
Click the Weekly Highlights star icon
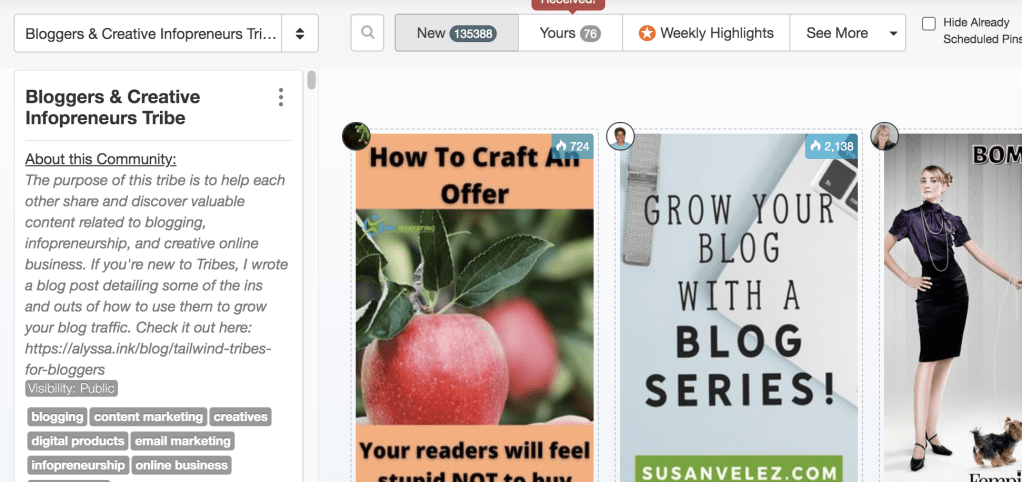click(647, 33)
